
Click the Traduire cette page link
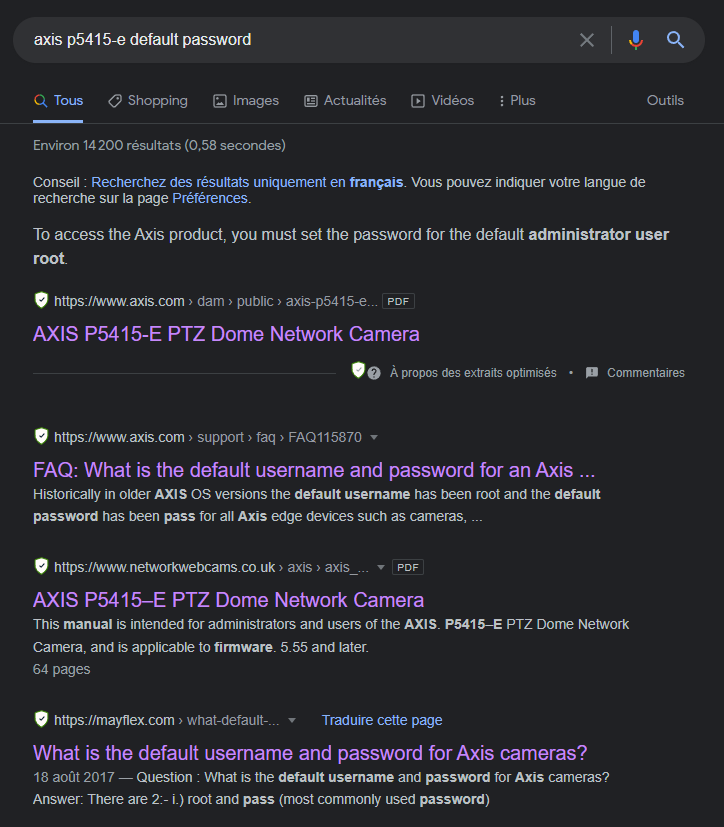point(381,720)
